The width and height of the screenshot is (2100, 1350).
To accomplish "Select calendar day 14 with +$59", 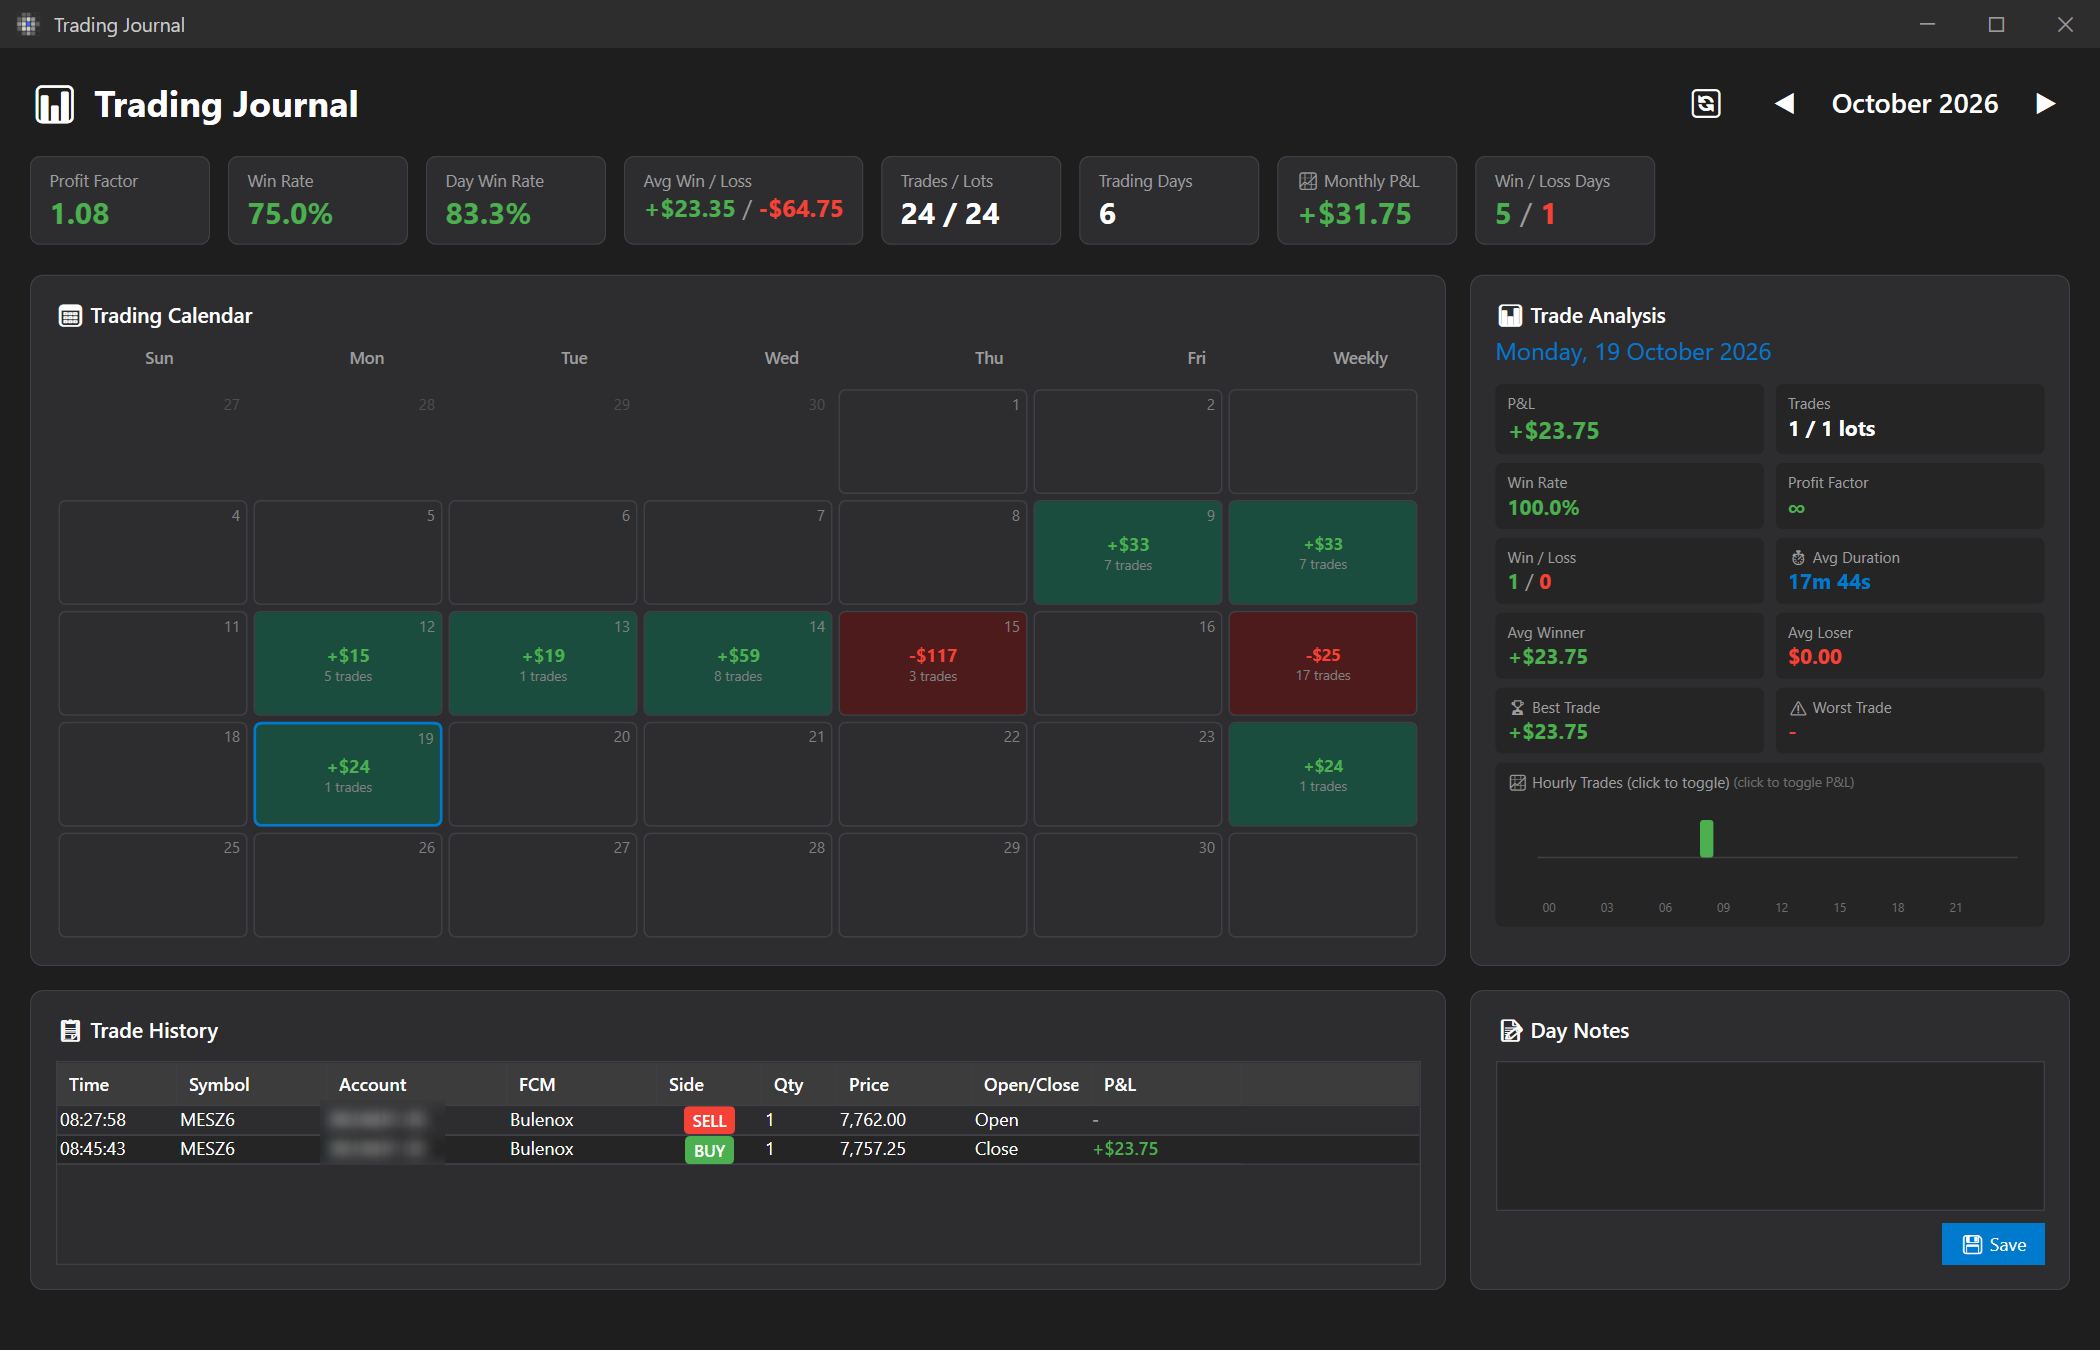I will pos(738,663).
